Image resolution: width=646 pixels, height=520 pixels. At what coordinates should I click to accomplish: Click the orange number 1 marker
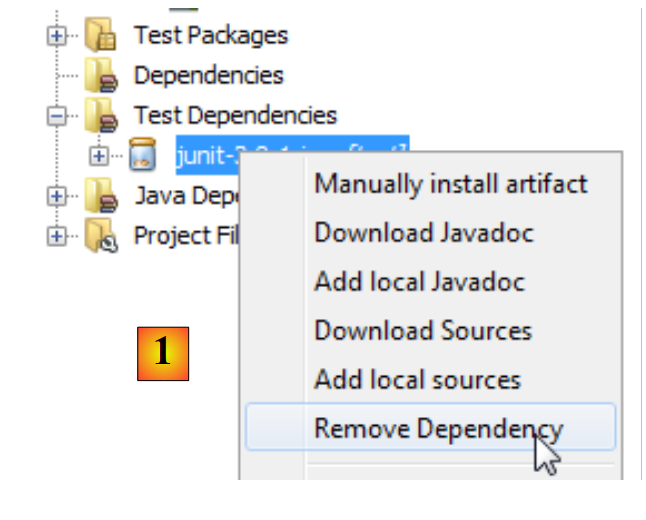click(x=162, y=354)
